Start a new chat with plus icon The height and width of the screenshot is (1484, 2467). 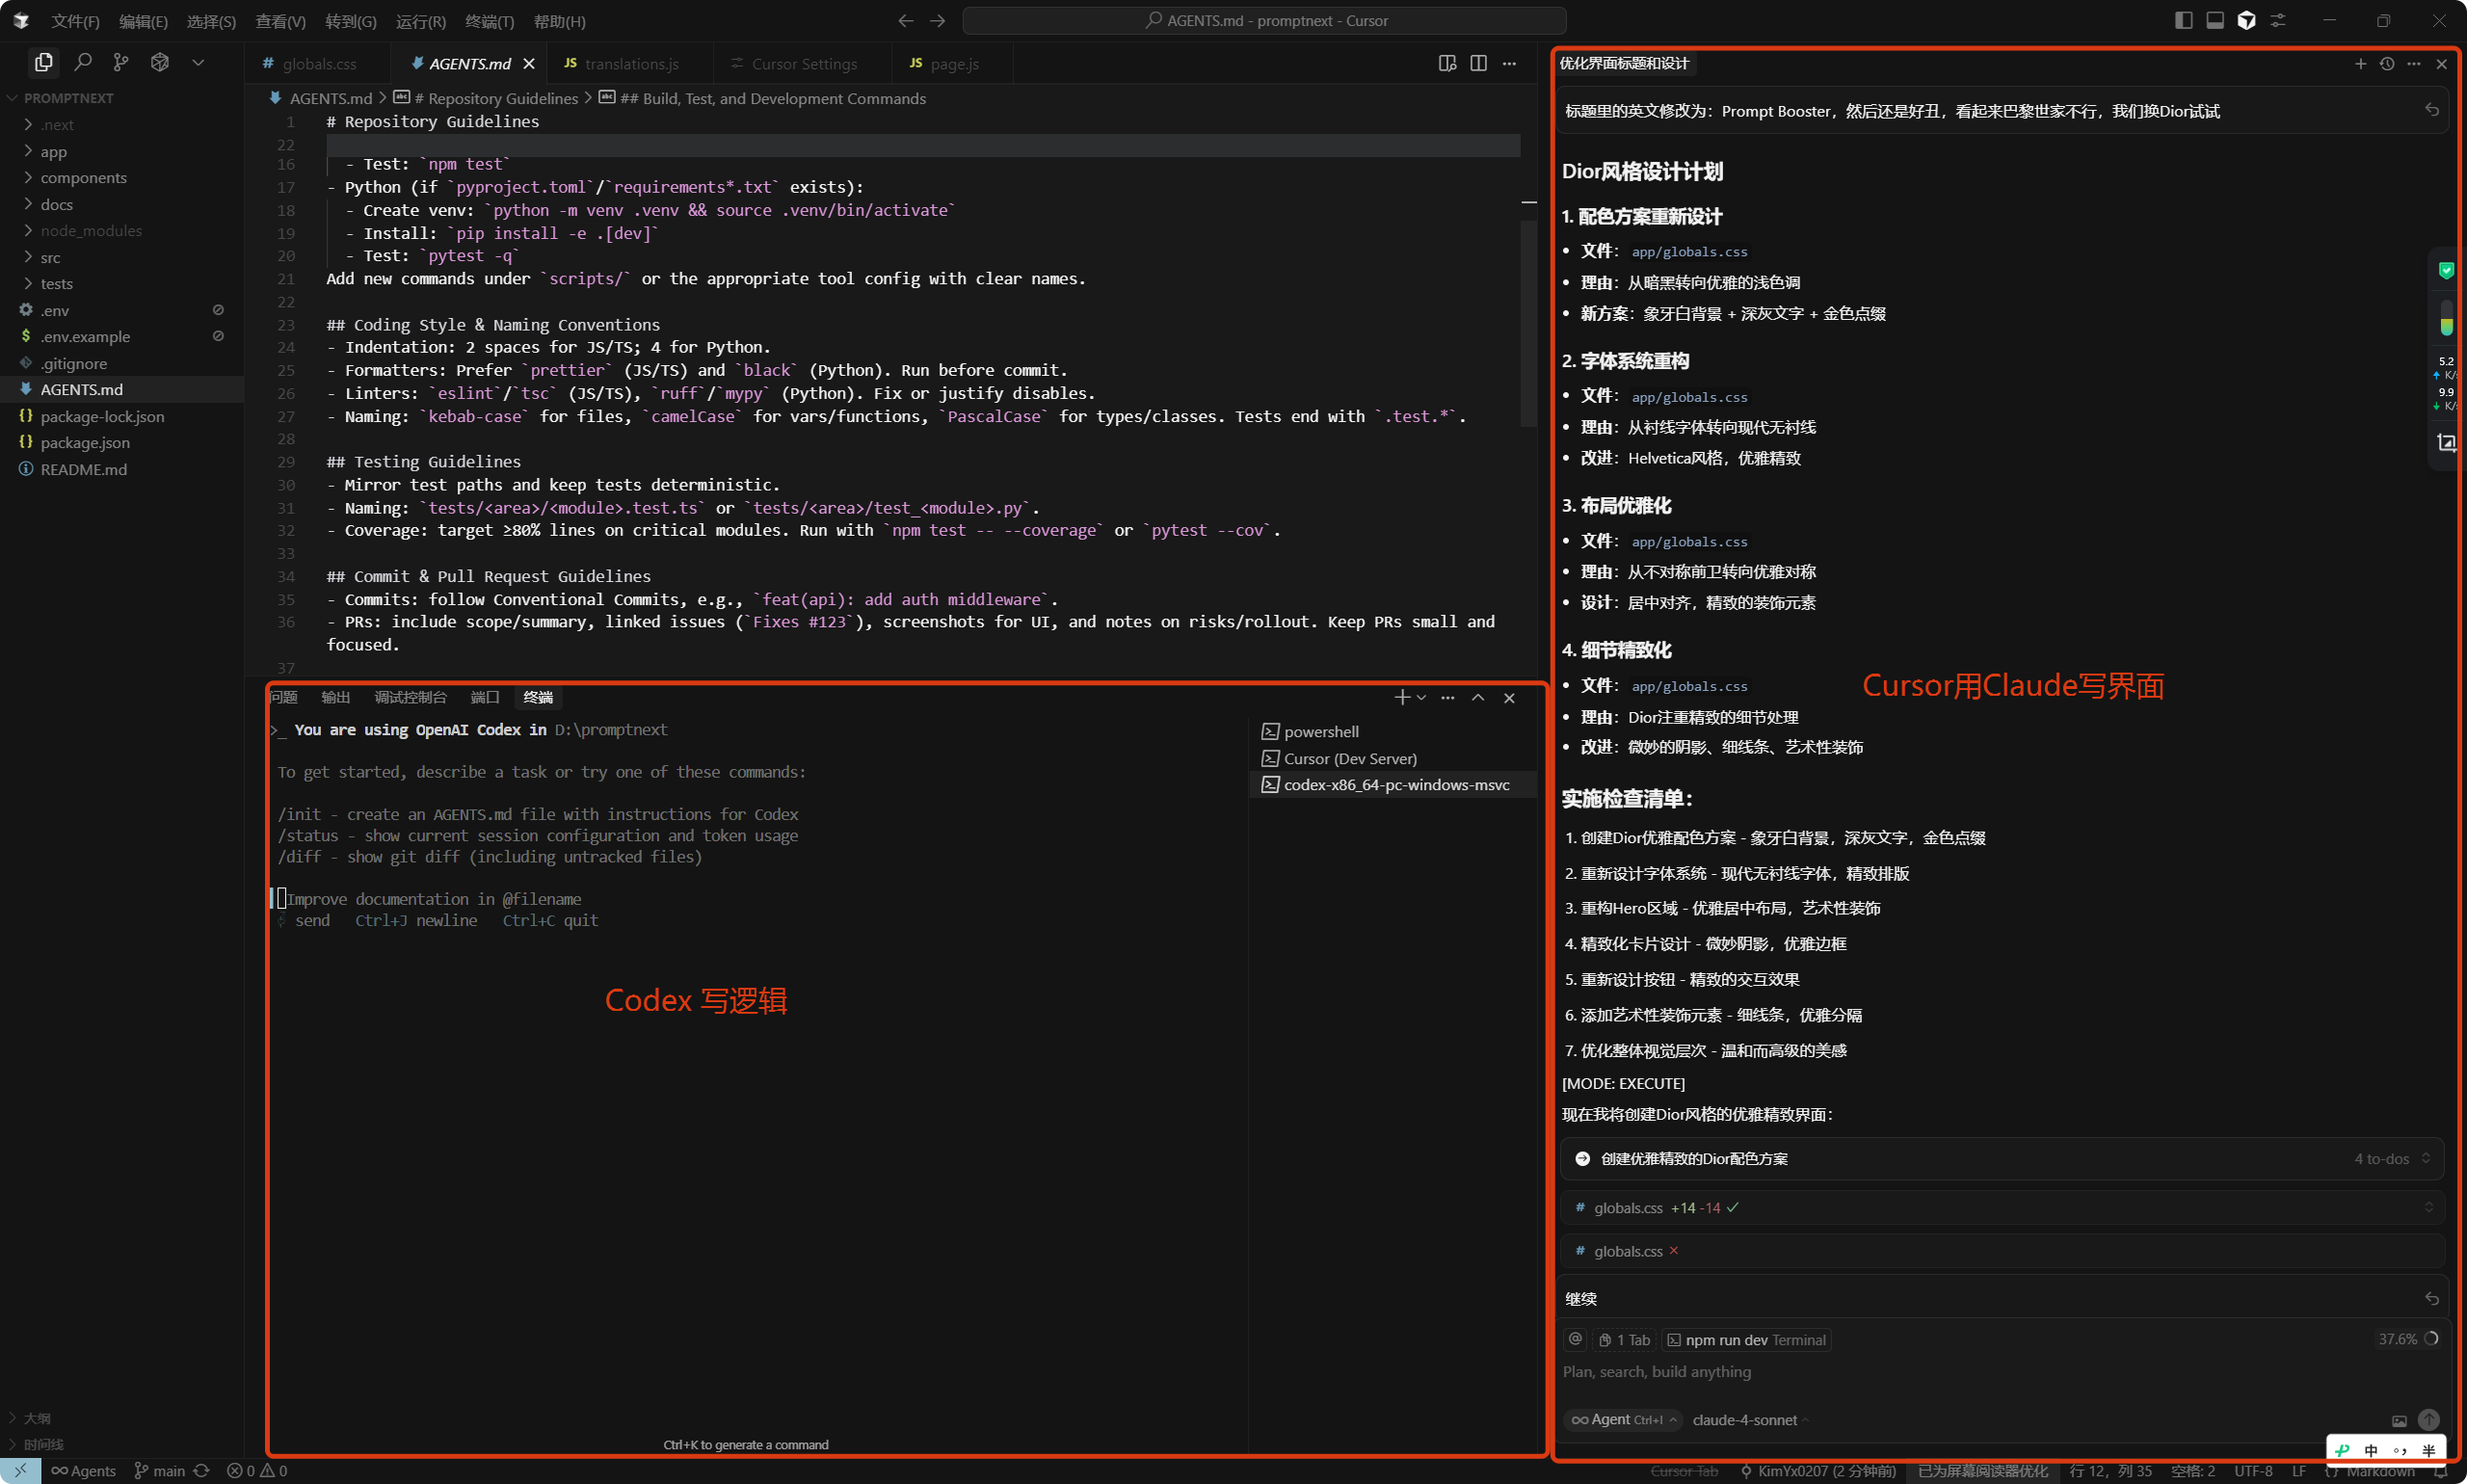coord(2360,64)
